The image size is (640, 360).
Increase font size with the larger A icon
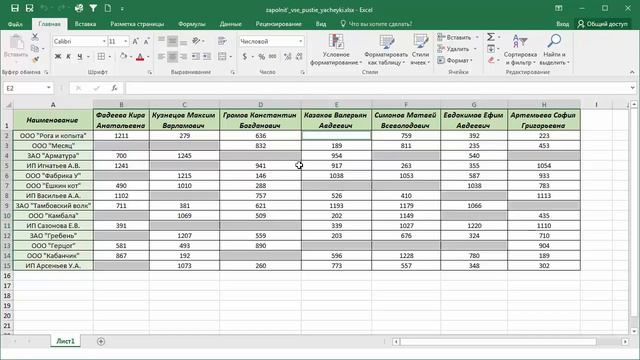[136, 41]
